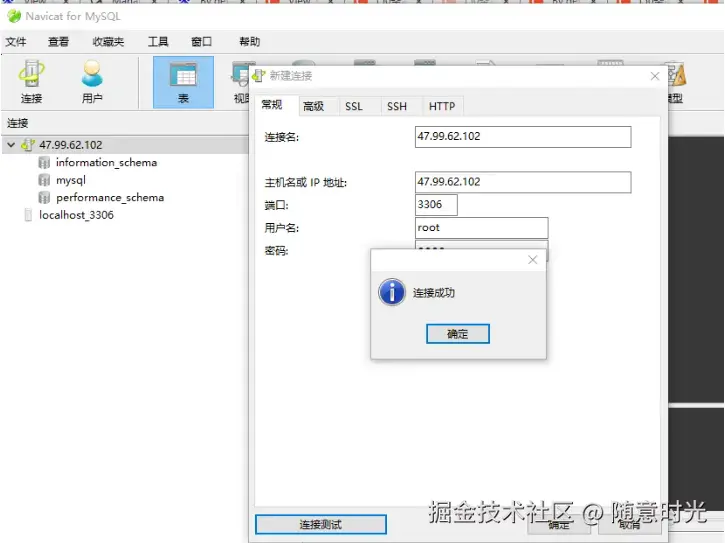Click the 连接测试 (Test Connection) button

tap(320, 524)
